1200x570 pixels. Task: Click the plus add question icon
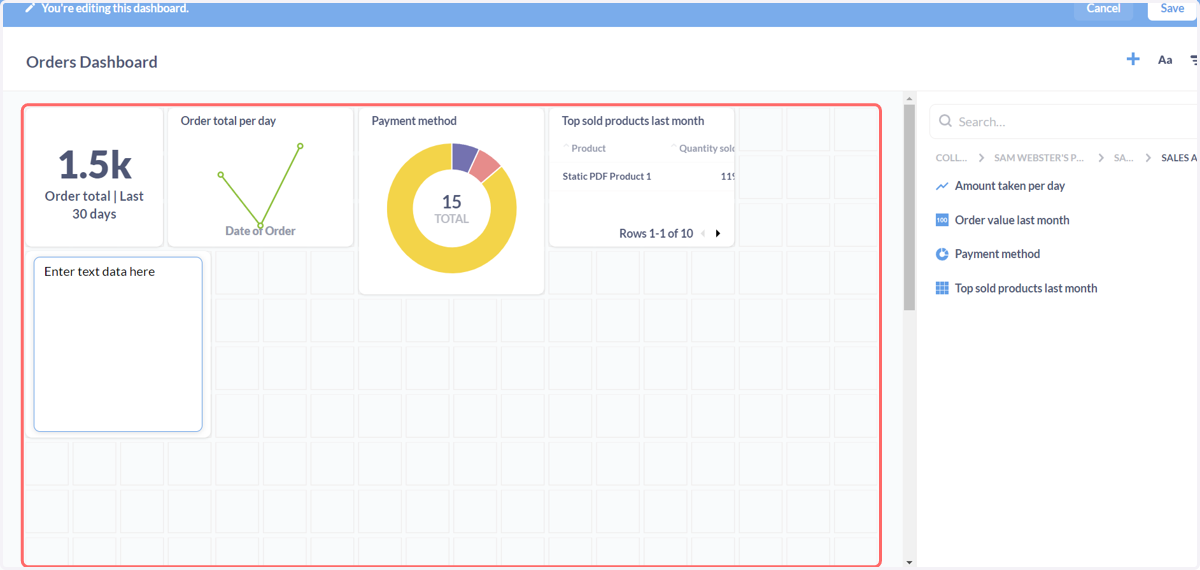coord(1133,60)
